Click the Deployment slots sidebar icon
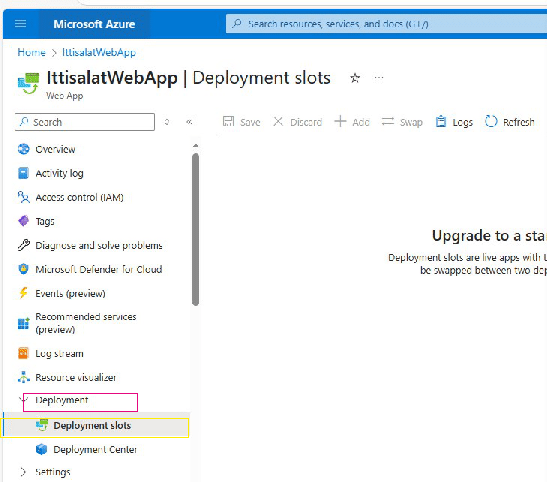This screenshot has width=547, height=482. [x=42, y=425]
